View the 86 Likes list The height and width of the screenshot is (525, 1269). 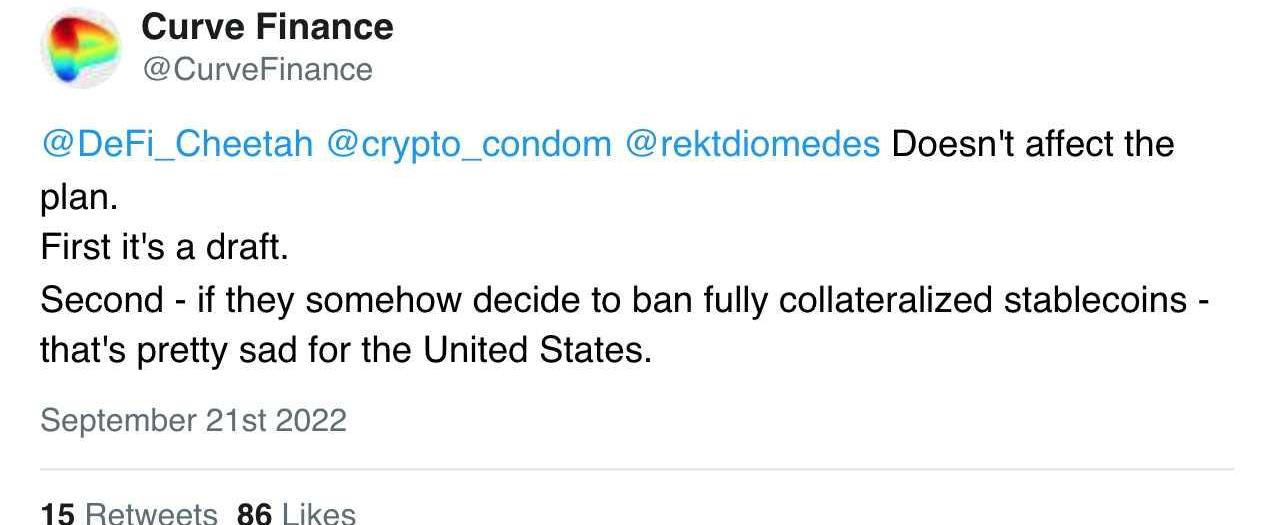point(296,514)
